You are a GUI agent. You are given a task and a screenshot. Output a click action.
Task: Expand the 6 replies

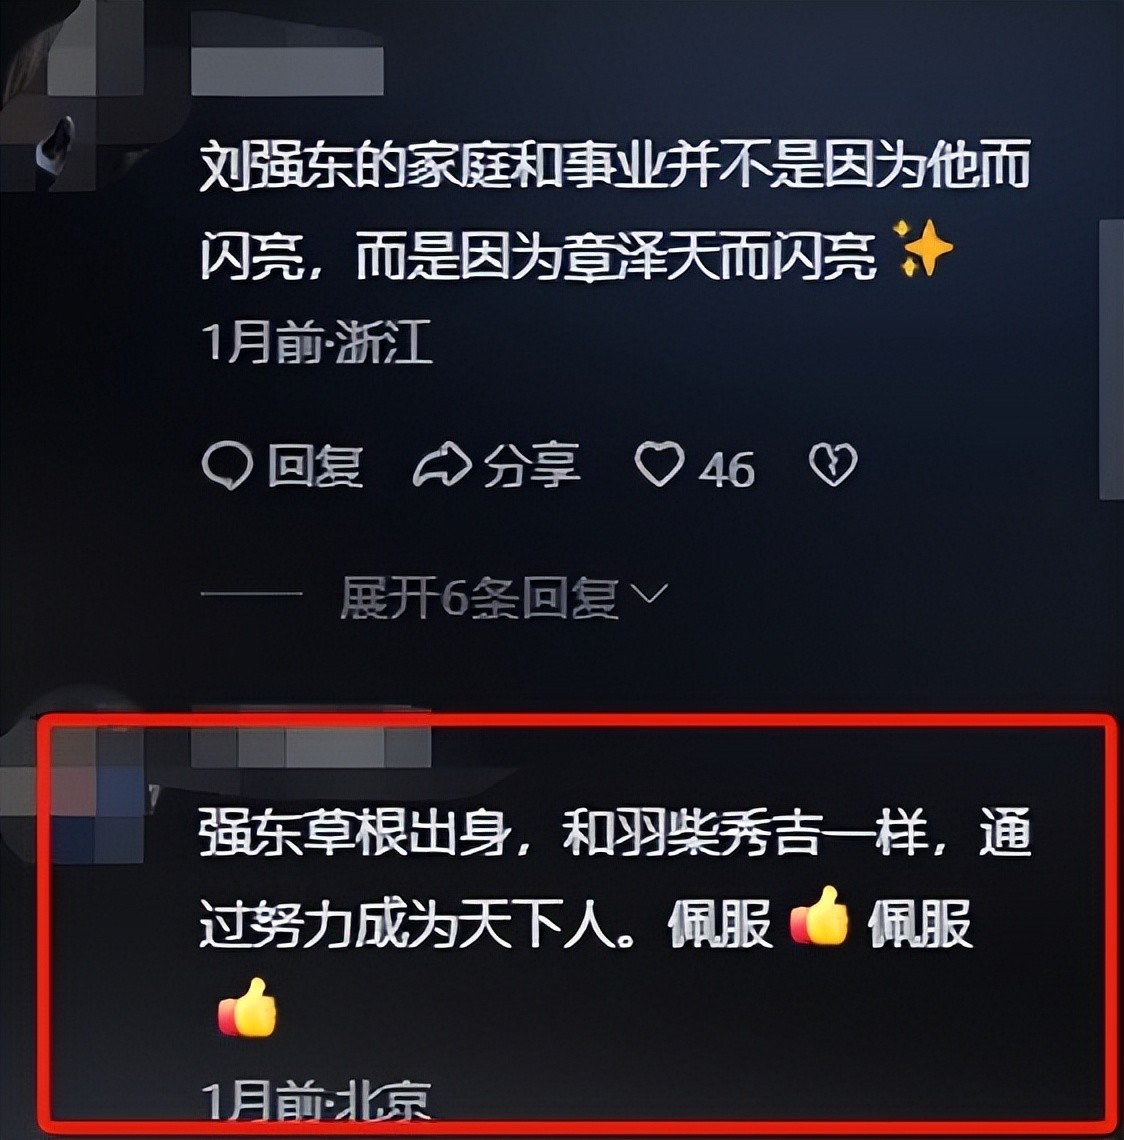[479, 598]
